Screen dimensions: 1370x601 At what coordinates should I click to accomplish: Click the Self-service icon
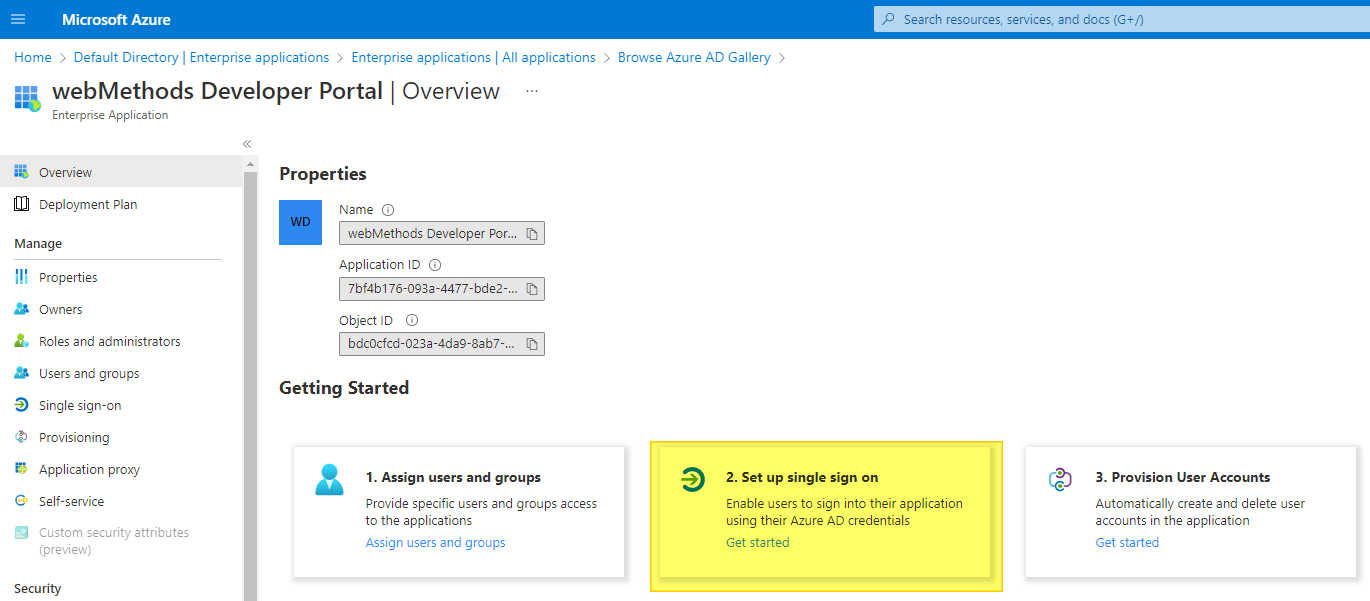pos(21,501)
